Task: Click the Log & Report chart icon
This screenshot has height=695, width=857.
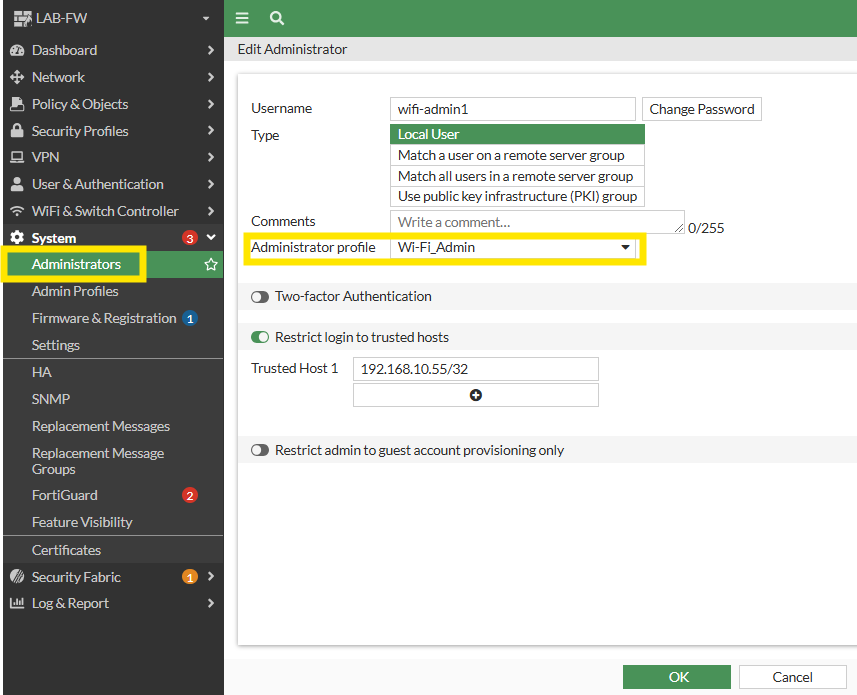Action: (x=17, y=603)
